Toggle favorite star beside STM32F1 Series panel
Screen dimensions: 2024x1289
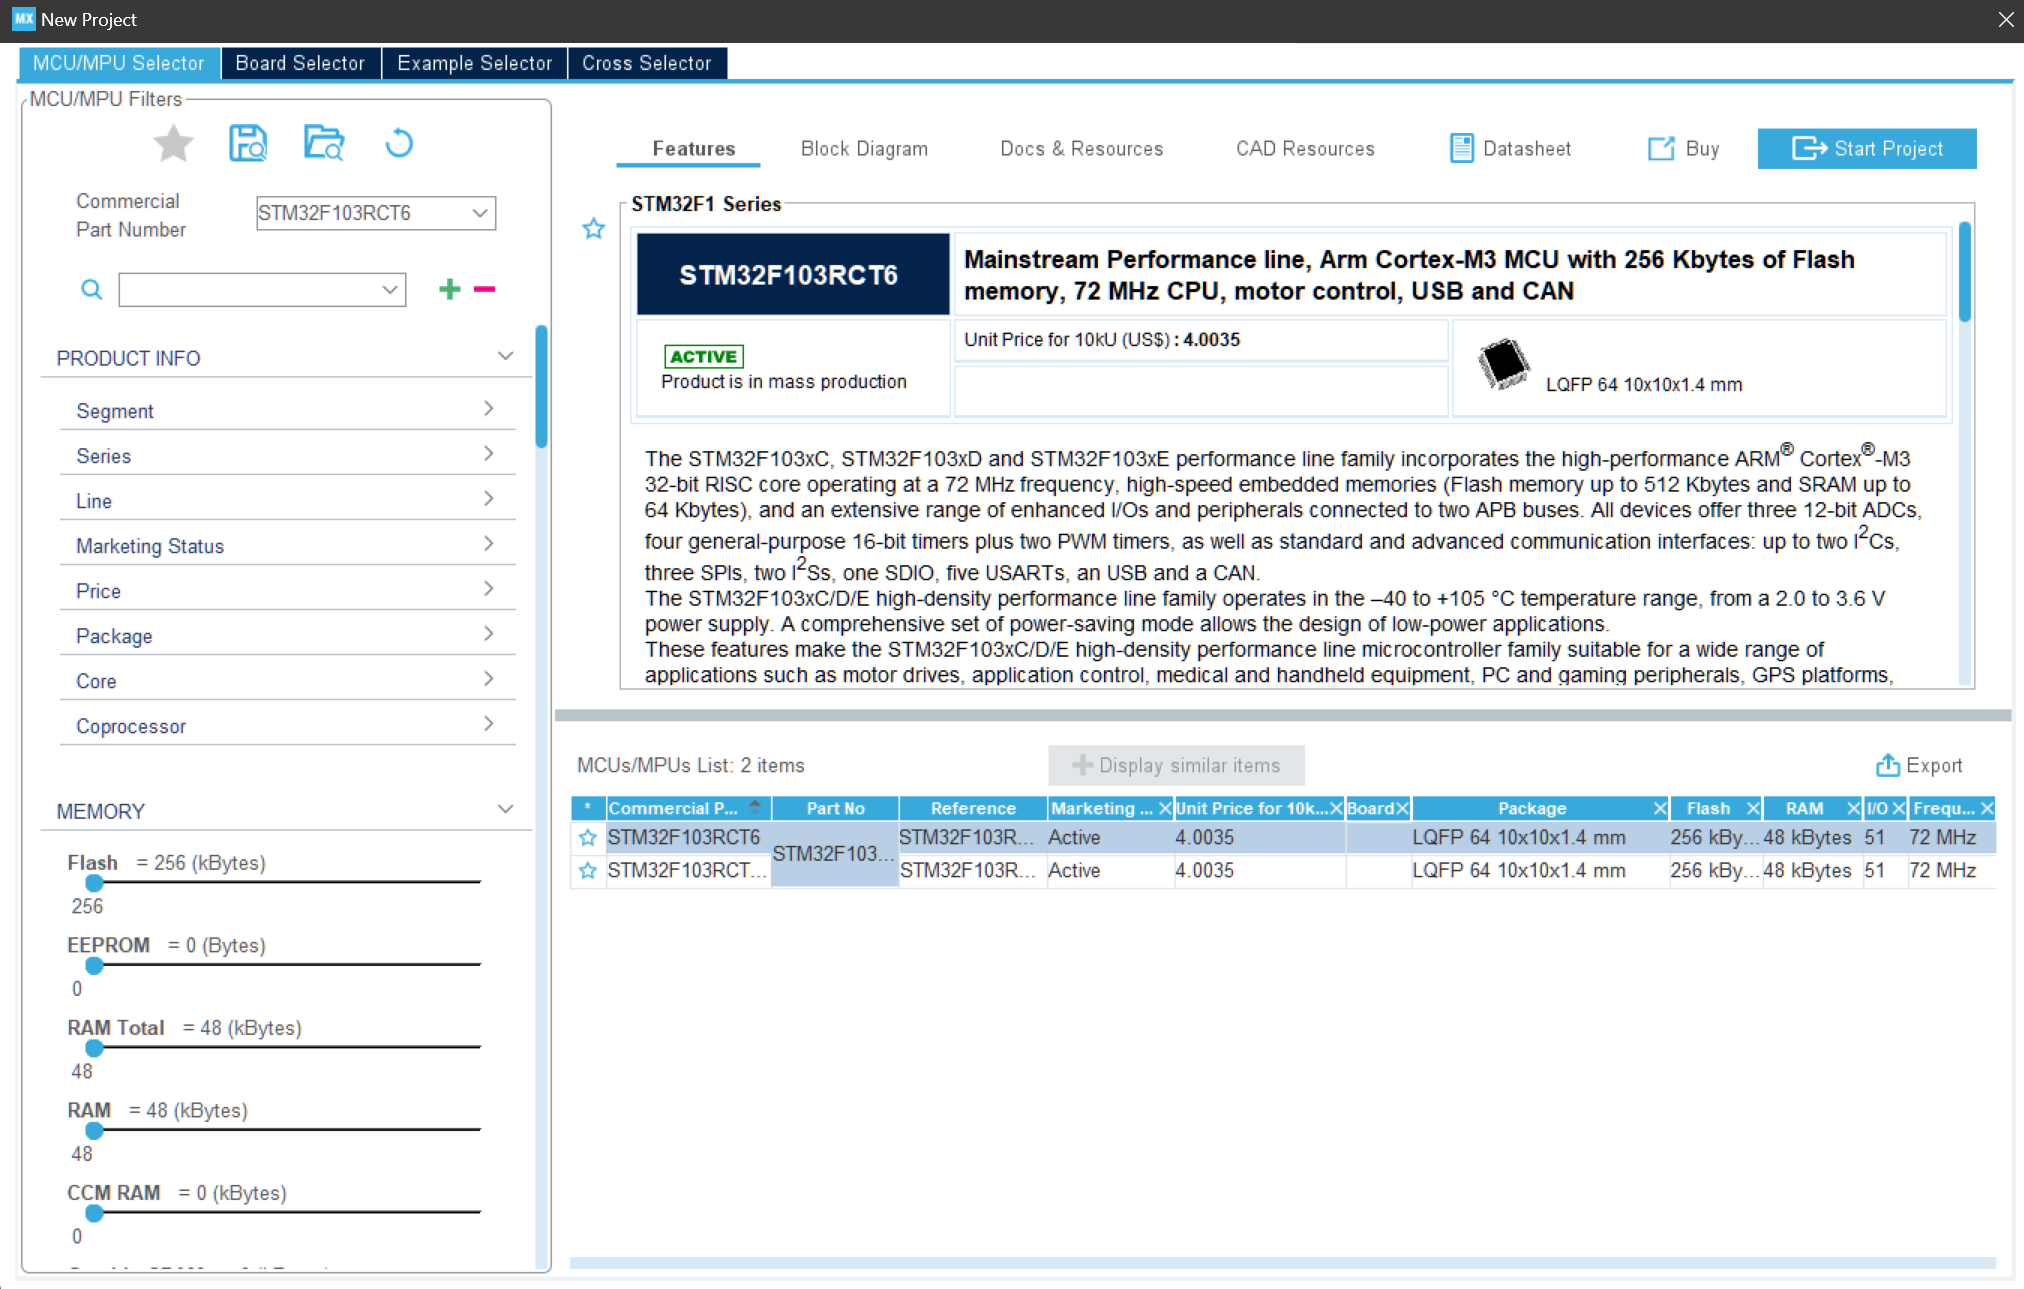point(594,229)
